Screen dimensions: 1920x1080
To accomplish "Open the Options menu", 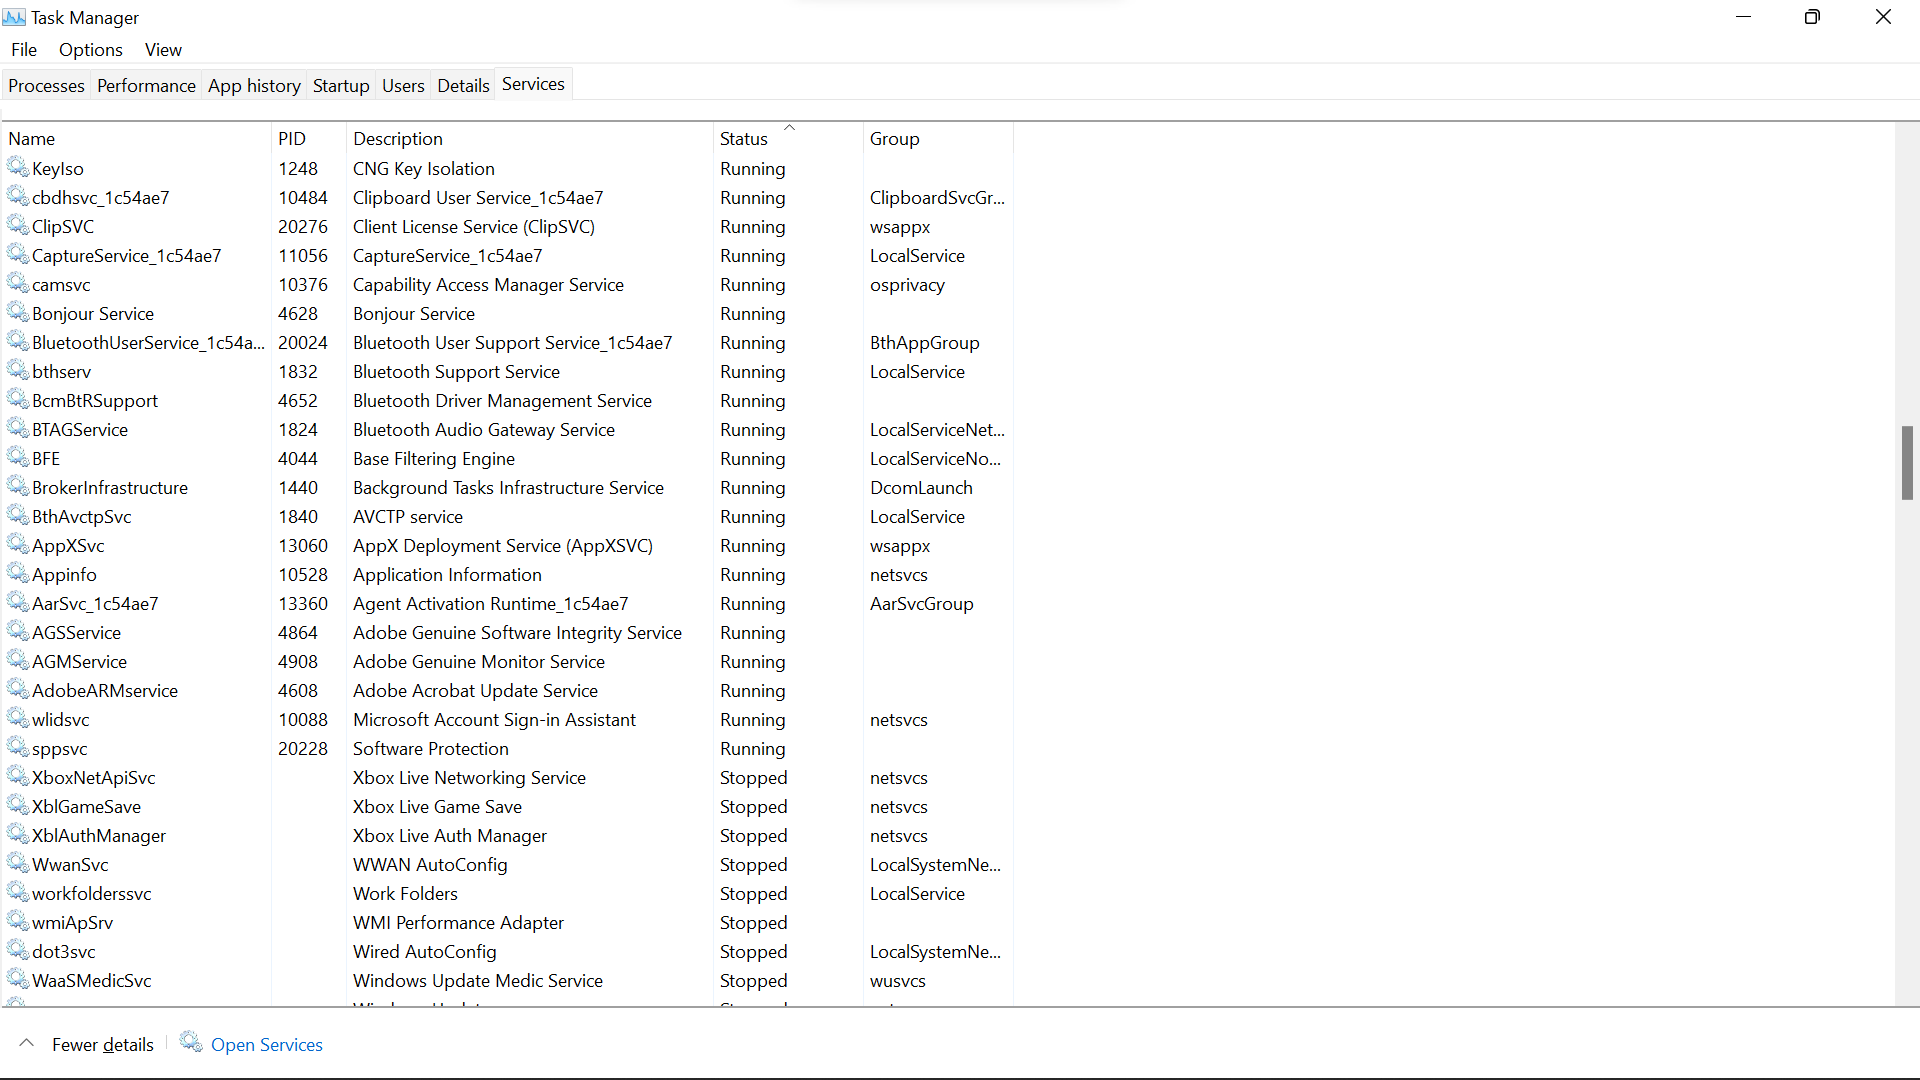I will 91,50.
